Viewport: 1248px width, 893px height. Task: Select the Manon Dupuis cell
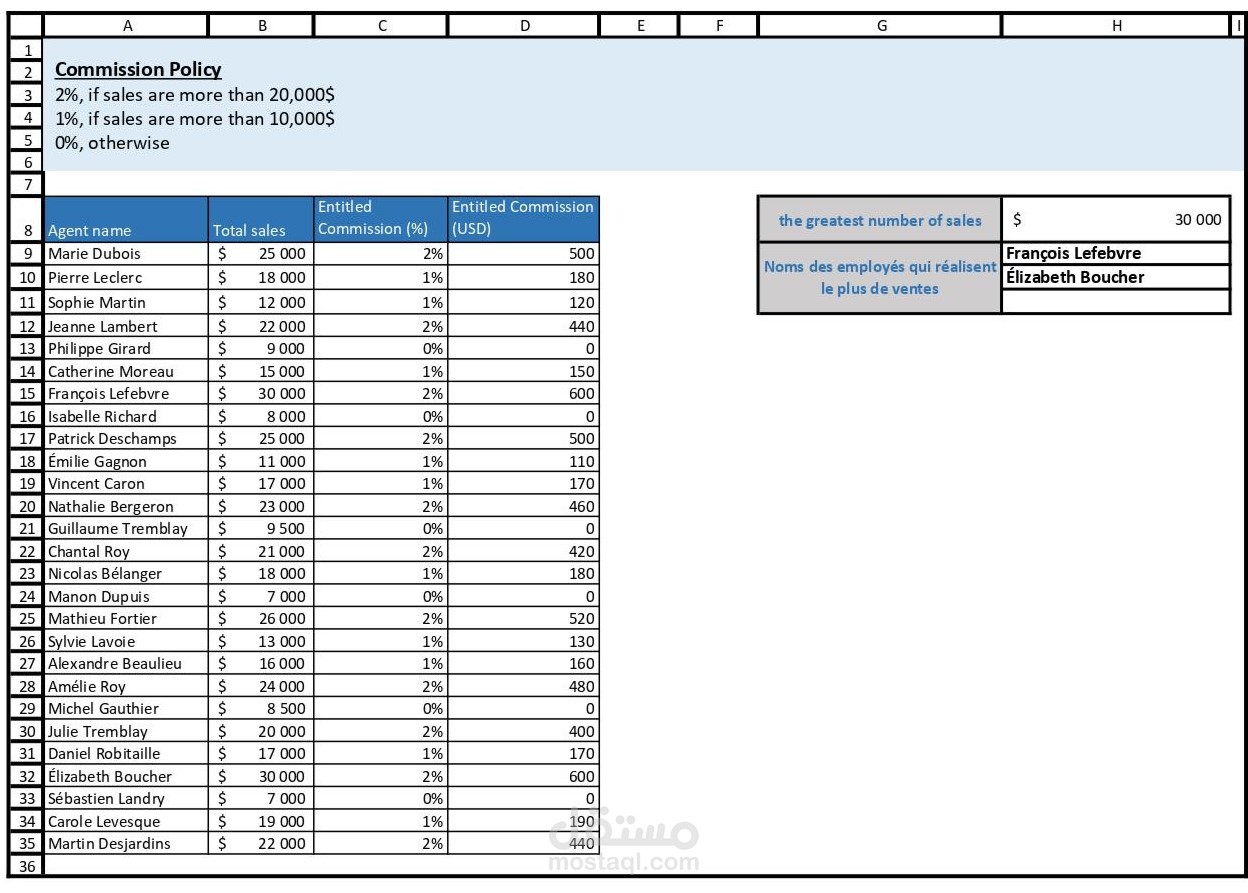(x=127, y=596)
